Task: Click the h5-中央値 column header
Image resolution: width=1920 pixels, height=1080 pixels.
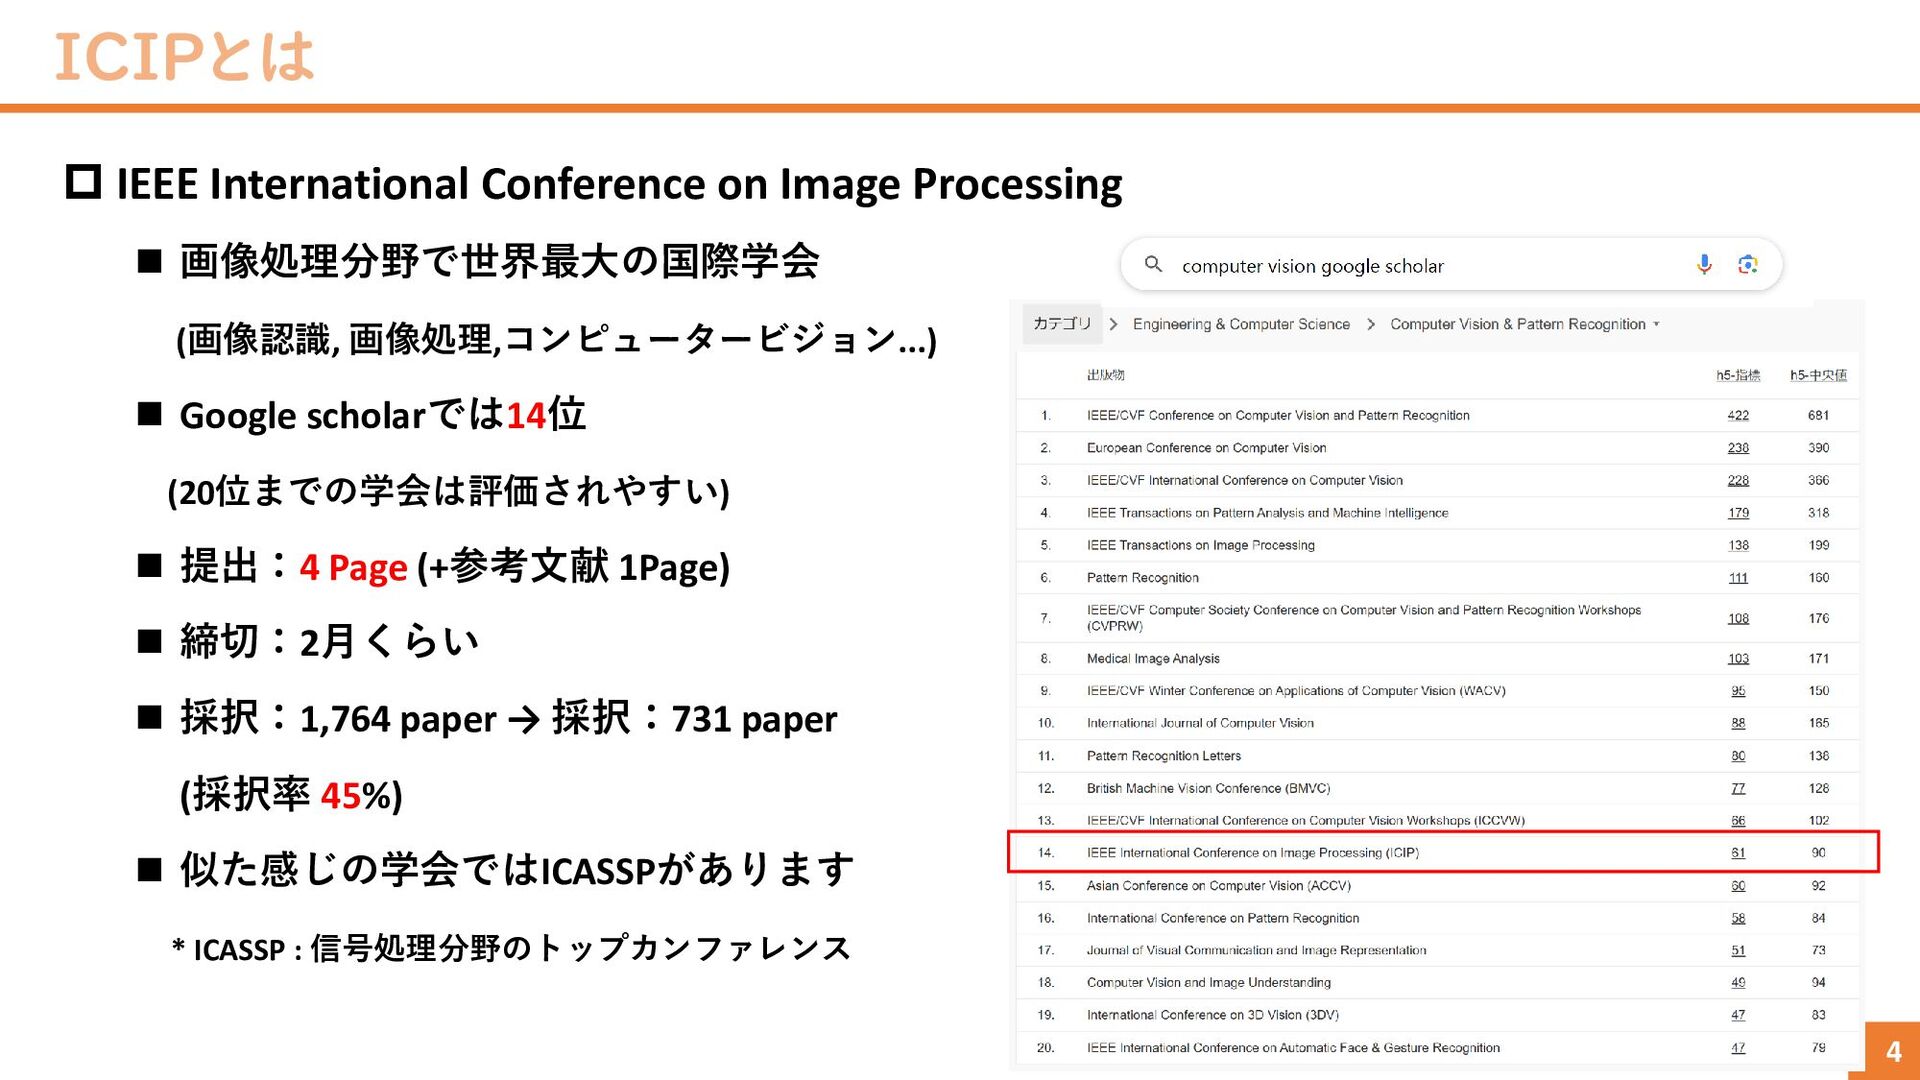Action: [1818, 375]
